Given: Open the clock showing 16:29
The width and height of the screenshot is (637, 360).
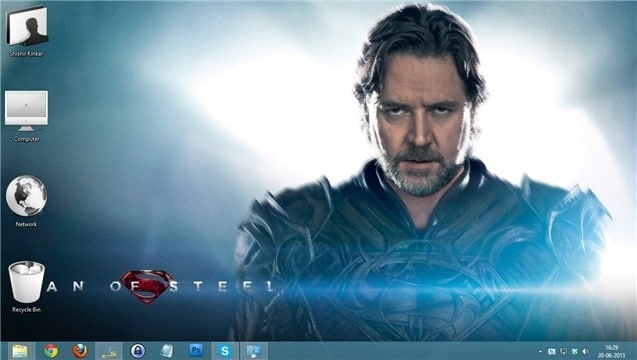Looking at the screenshot, I should click(x=611, y=348).
